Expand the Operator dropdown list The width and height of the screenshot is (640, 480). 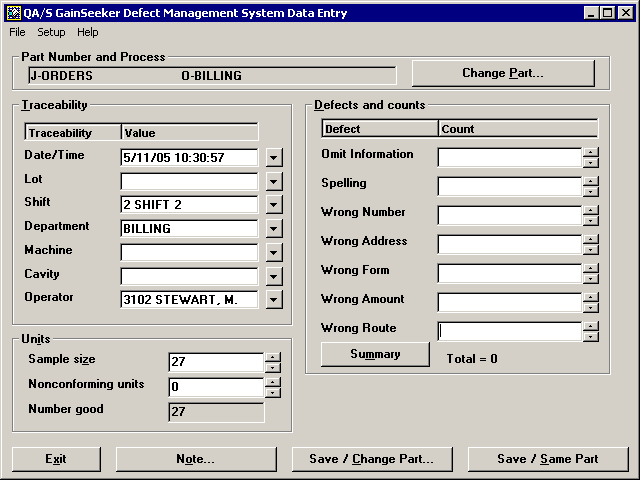point(274,299)
